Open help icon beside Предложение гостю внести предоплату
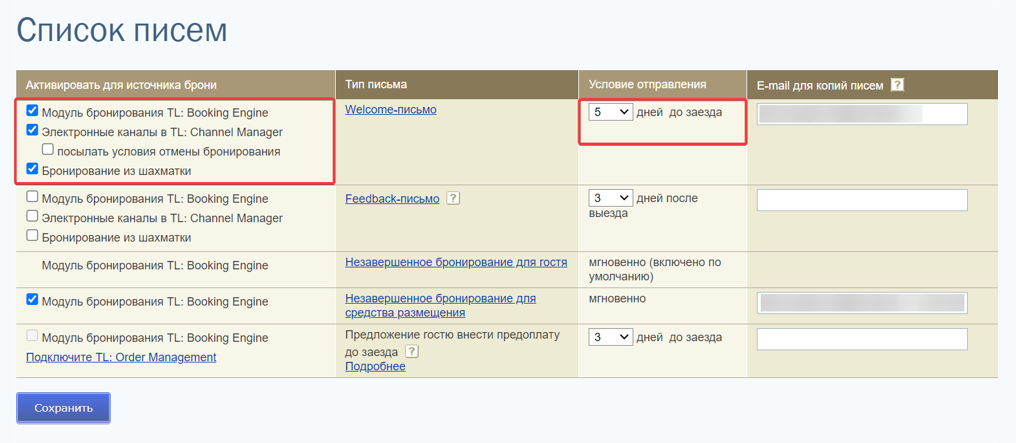1016x443 pixels. tap(411, 352)
